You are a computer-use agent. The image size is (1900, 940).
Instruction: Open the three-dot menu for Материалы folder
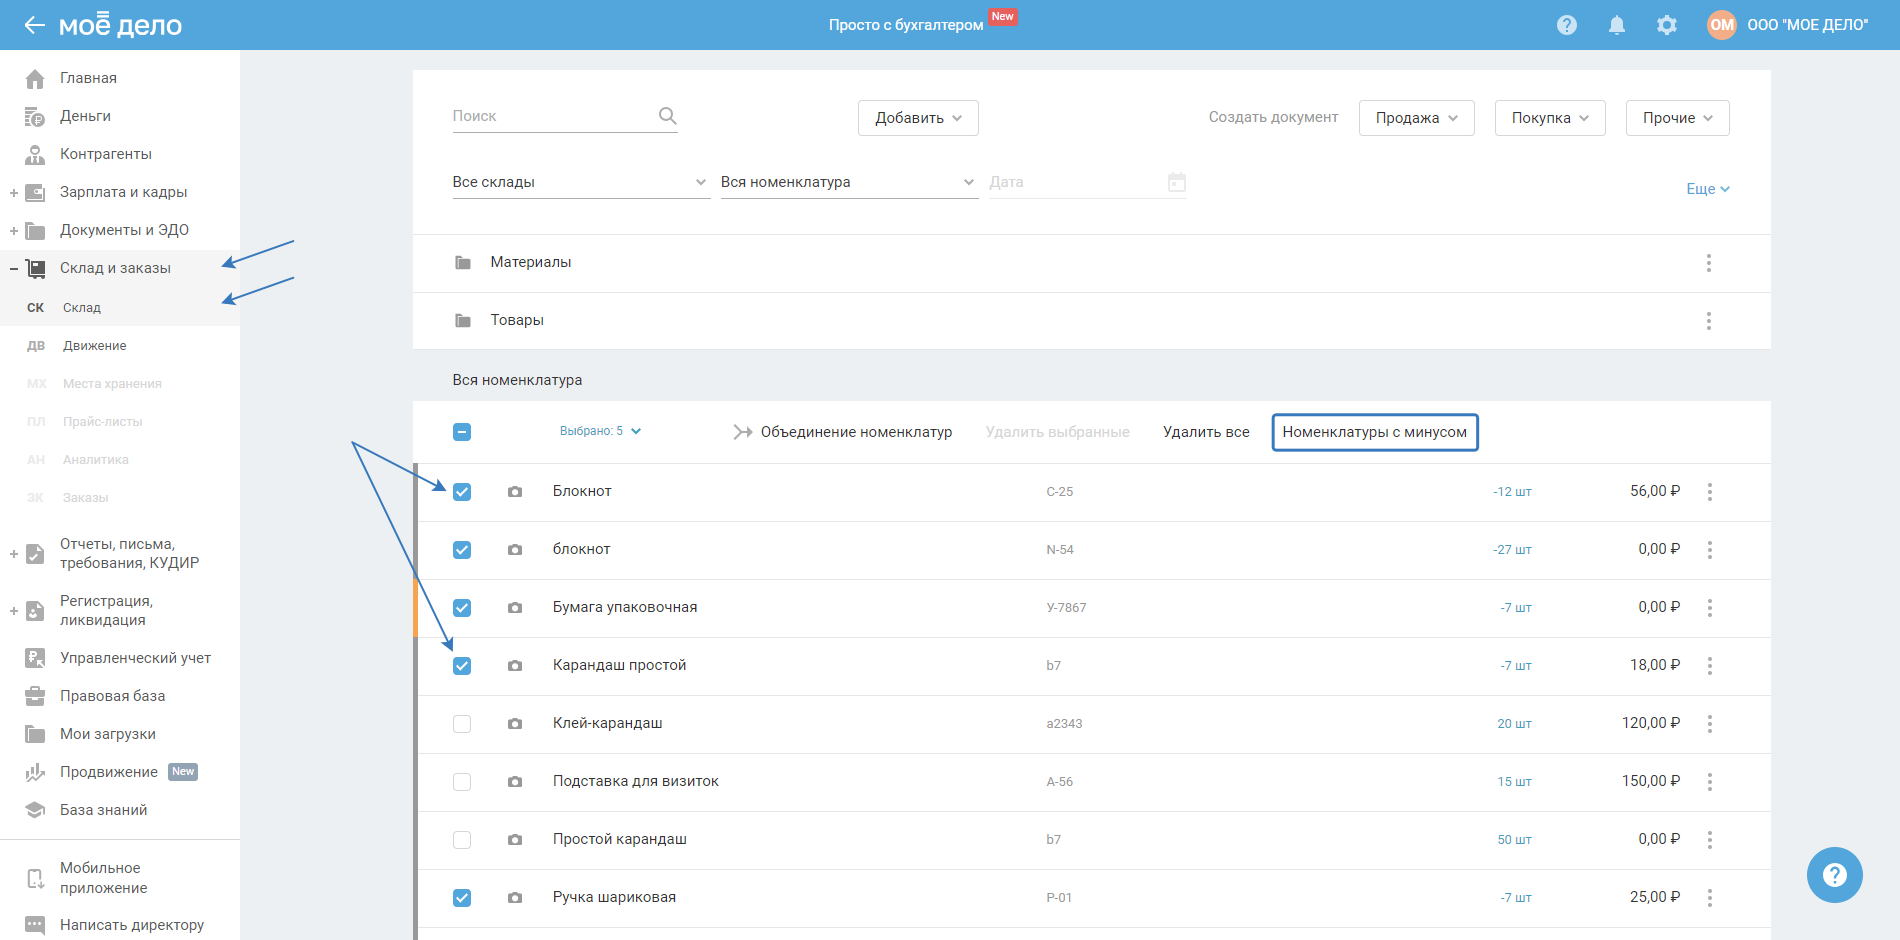[x=1708, y=263]
